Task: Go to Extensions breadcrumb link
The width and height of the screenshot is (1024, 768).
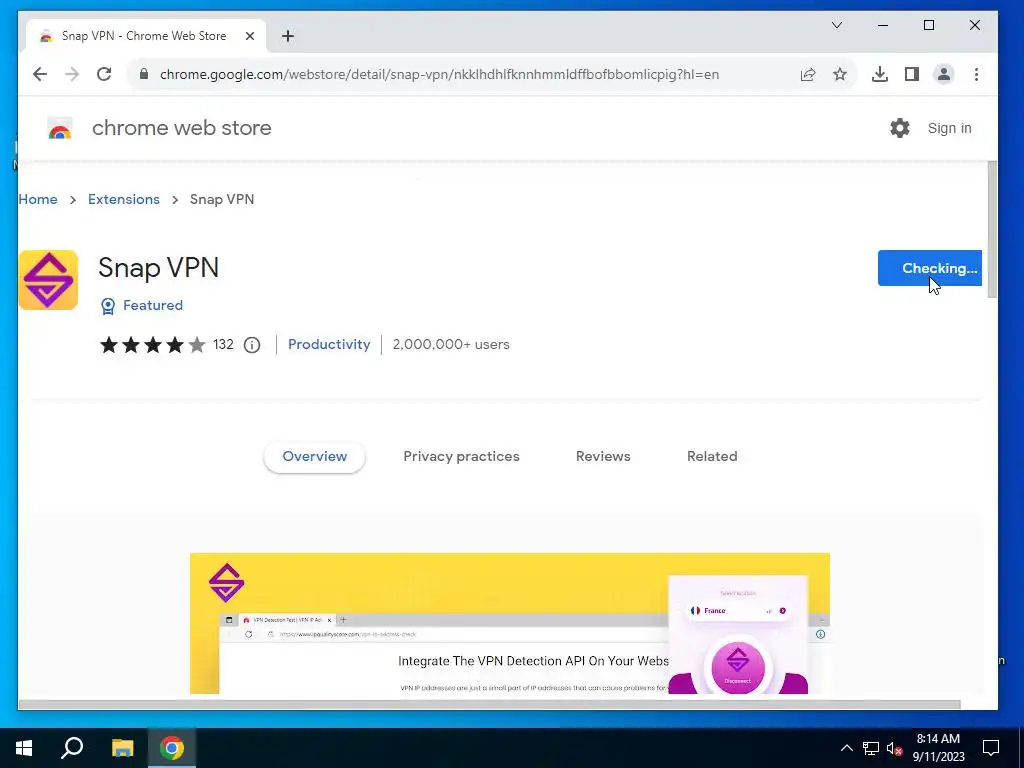Action: [x=123, y=200]
